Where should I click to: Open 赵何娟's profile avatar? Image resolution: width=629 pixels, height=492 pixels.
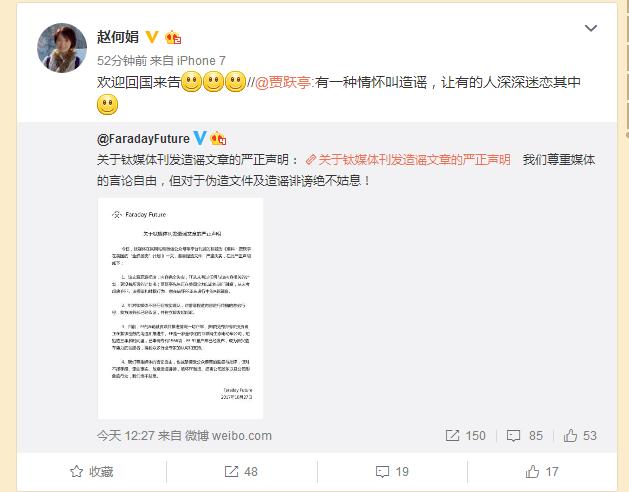coord(62,48)
